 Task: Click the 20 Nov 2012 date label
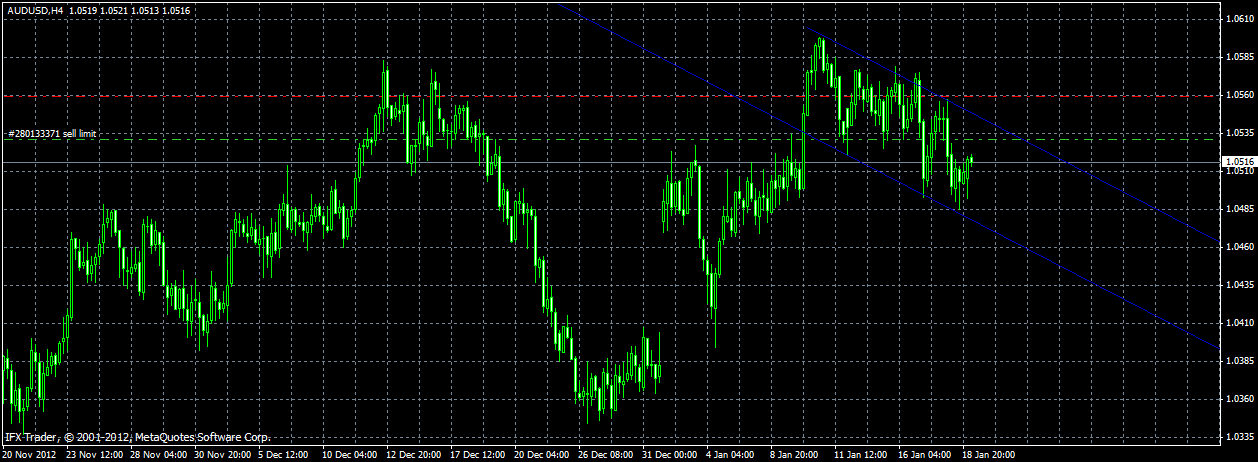pyautogui.click(x=27, y=454)
